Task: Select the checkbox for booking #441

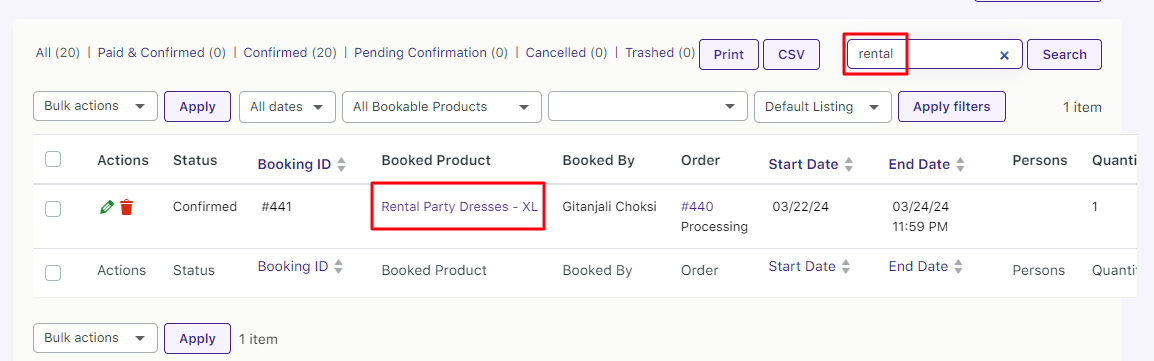Action: pyautogui.click(x=53, y=209)
